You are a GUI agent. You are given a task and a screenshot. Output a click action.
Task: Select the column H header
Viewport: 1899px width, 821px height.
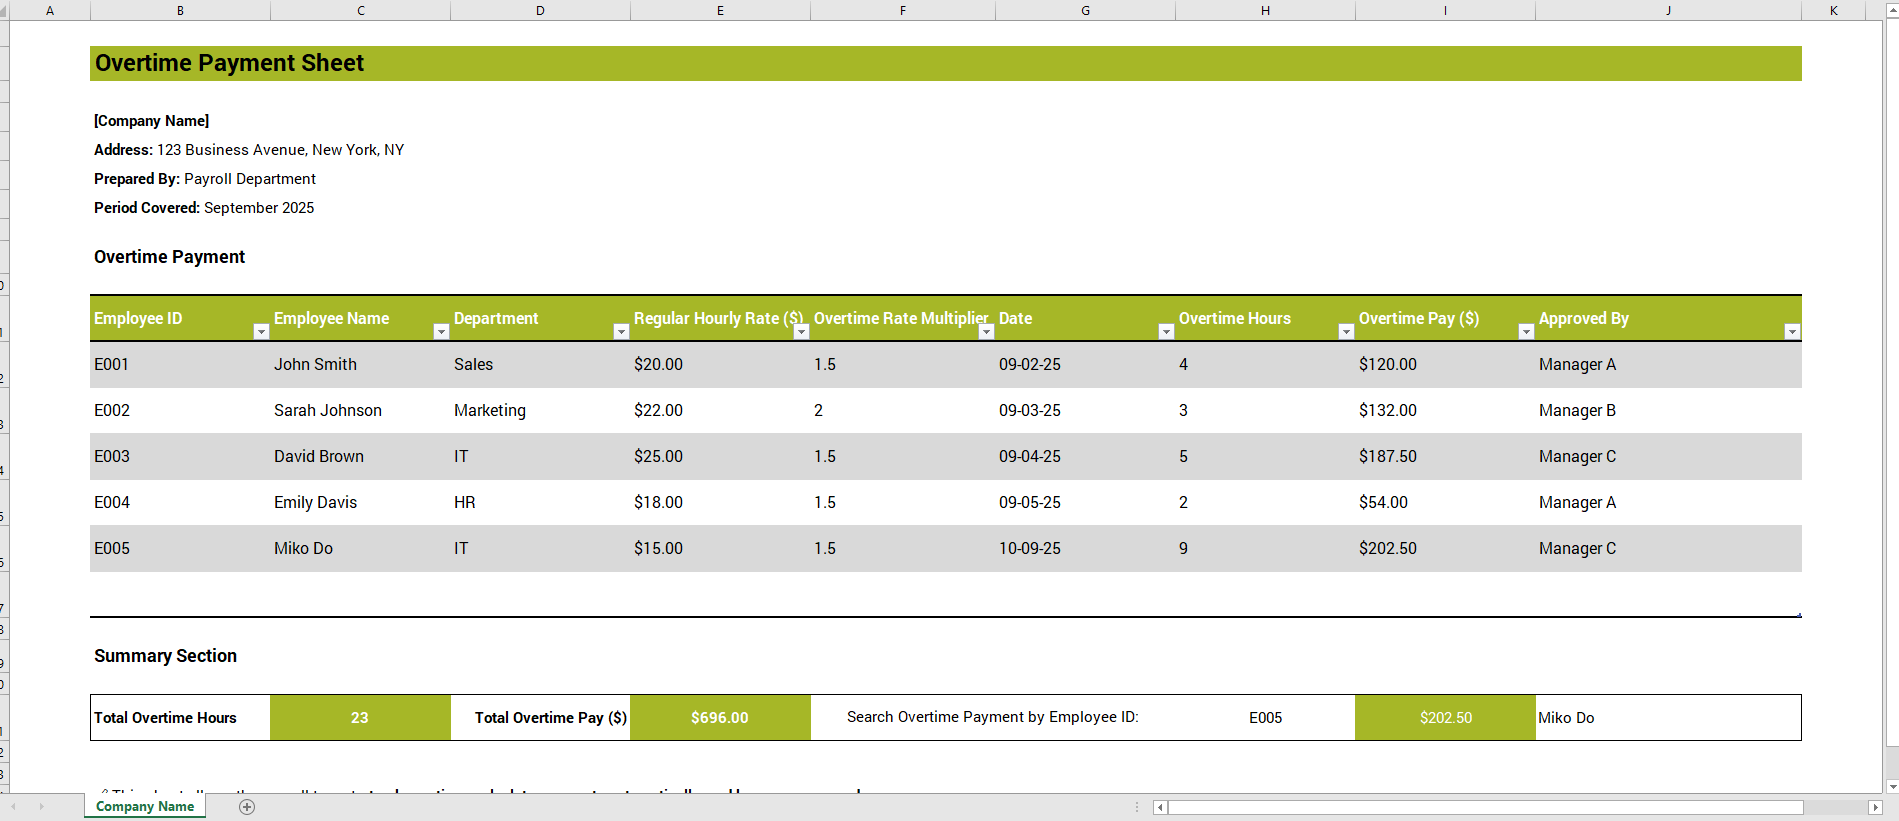(x=1265, y=10)
